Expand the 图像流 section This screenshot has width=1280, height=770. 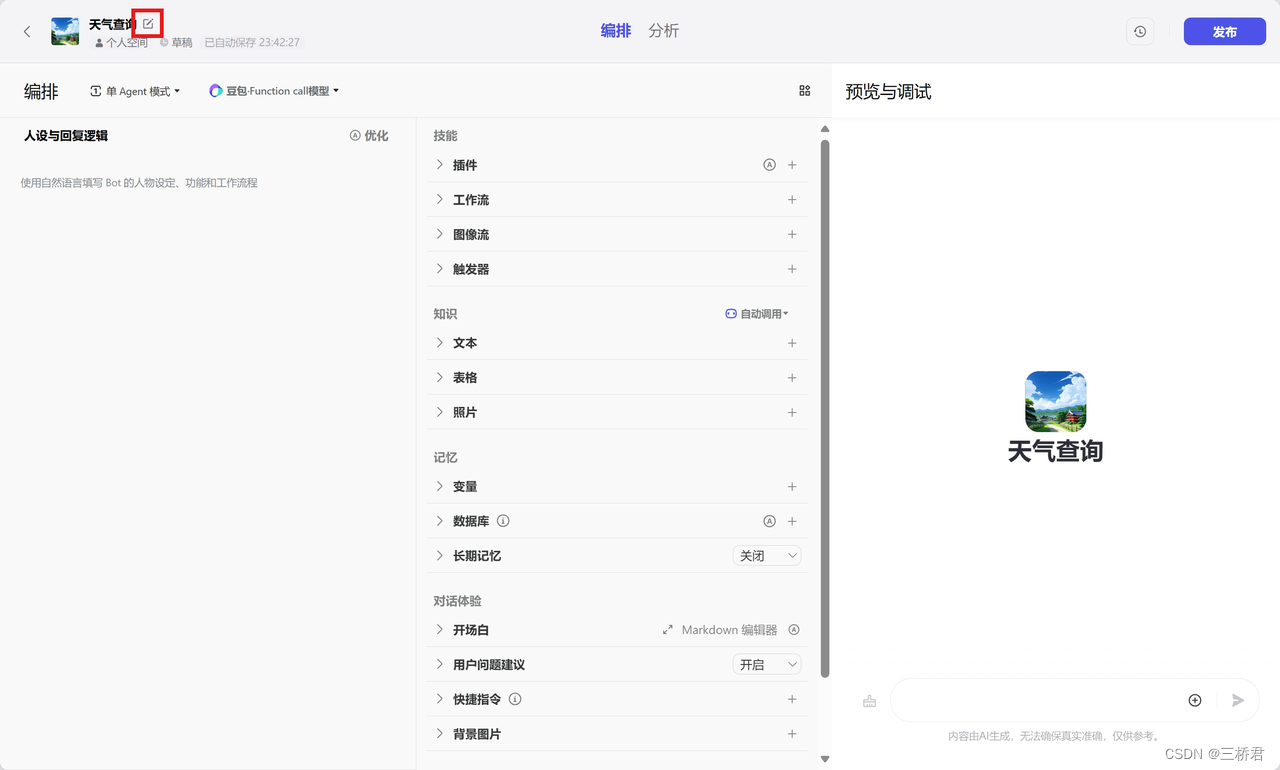(440, 234)
